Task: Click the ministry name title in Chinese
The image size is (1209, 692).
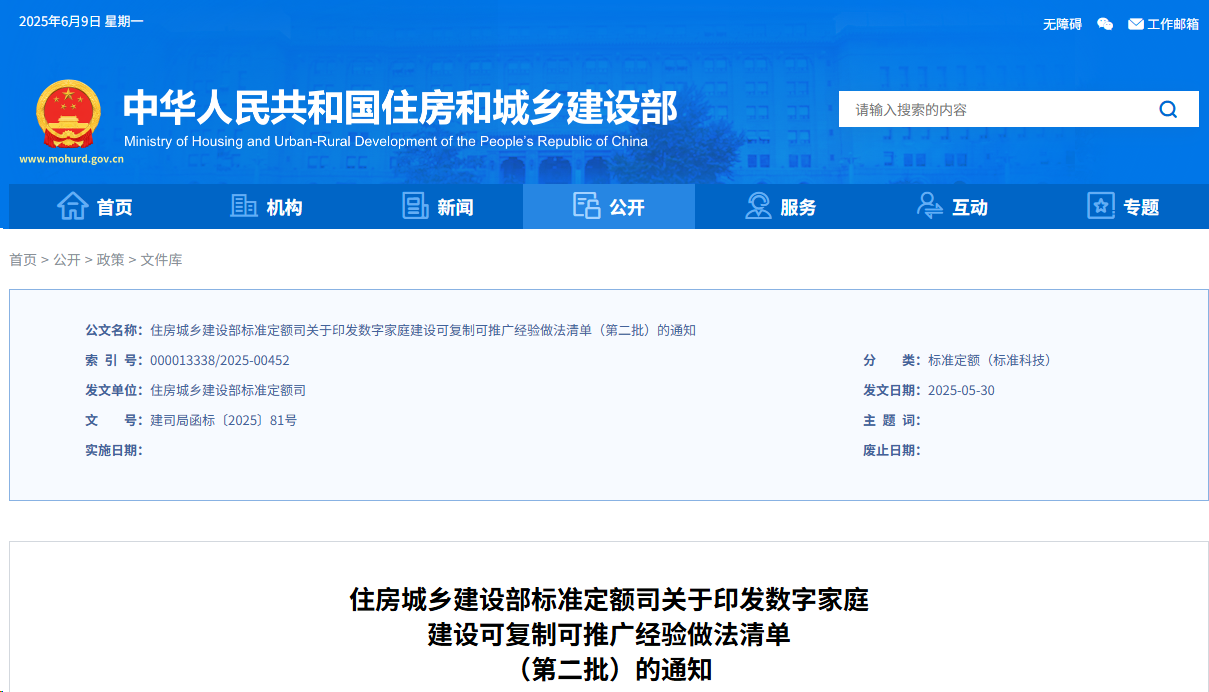Action: (x=400, y=107)
